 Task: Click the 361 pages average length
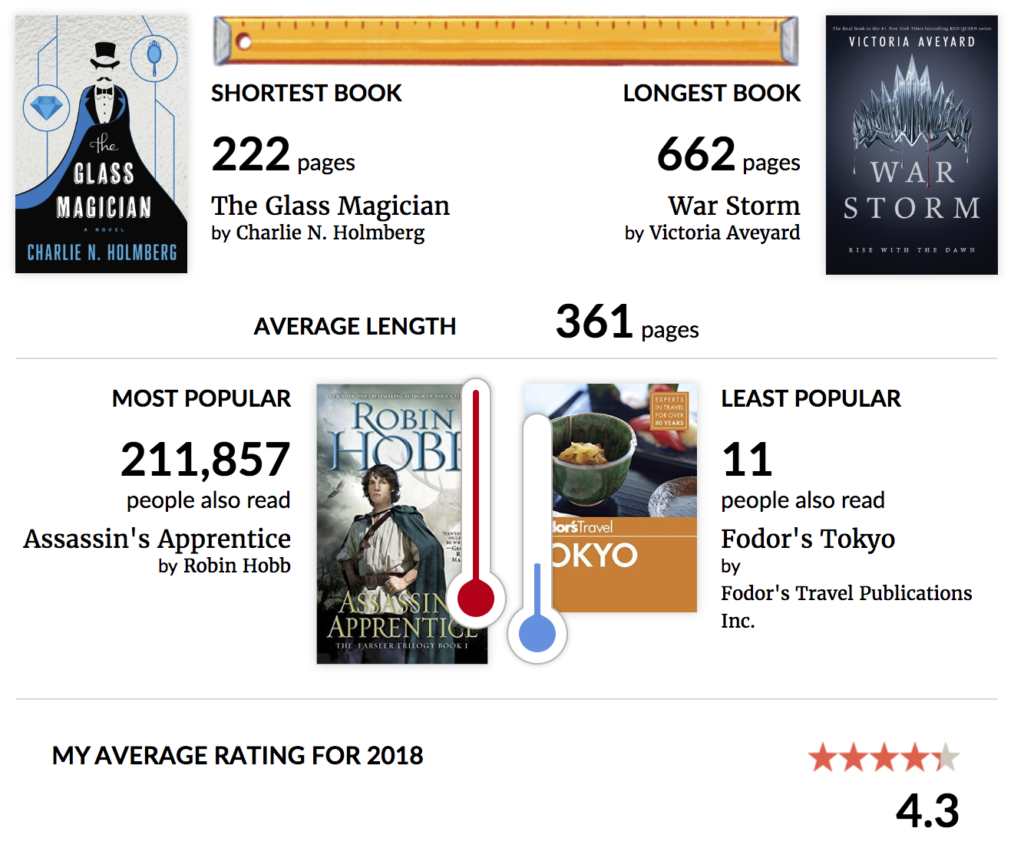[627, 322]
